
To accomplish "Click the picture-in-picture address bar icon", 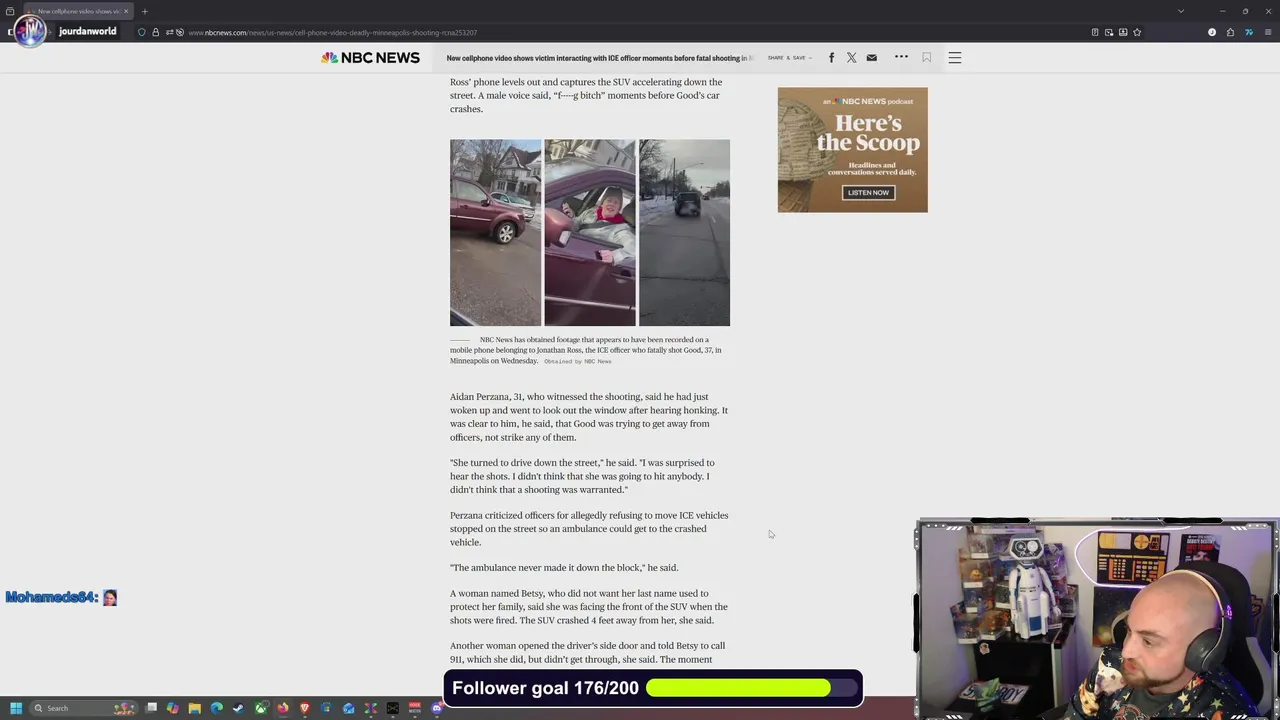I will 1109,32.
